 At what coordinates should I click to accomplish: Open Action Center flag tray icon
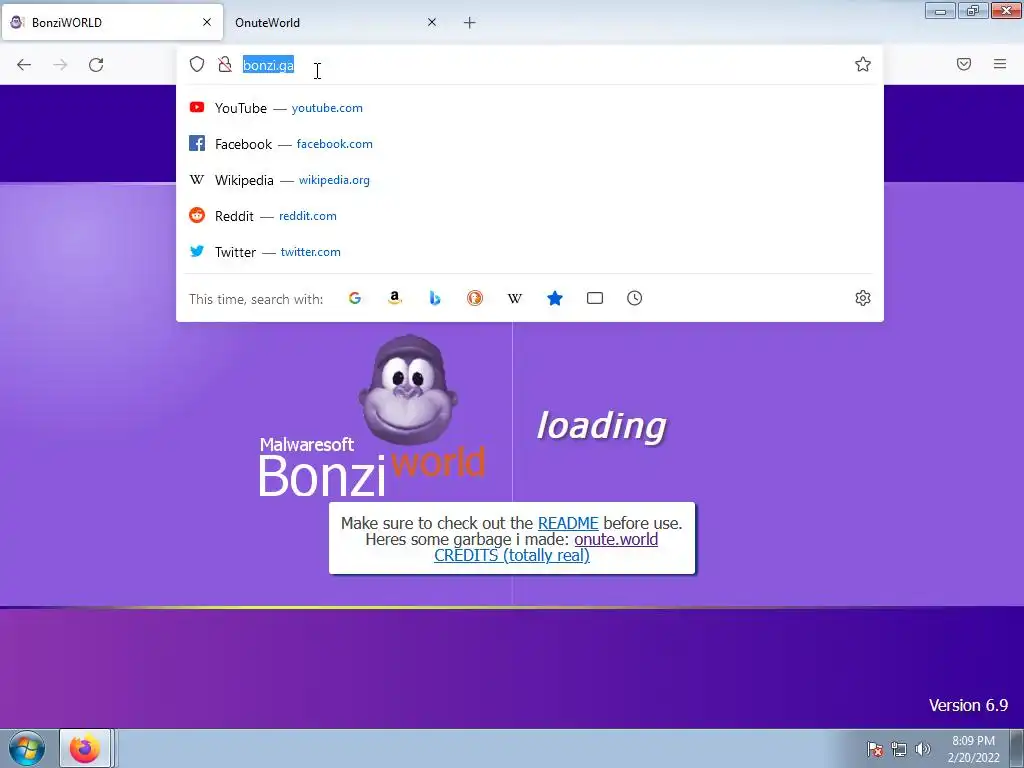click(x=875, y=749)
